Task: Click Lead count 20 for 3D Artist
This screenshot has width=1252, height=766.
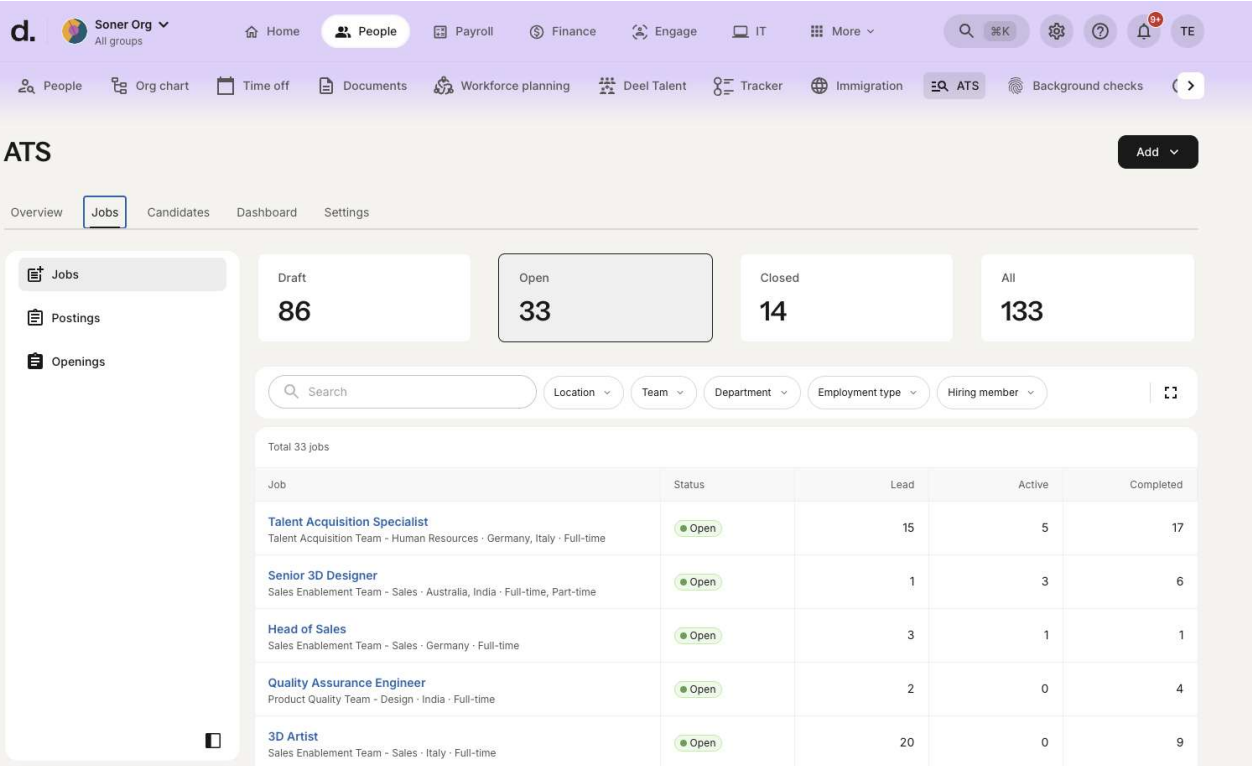Action: coord(908,743)
